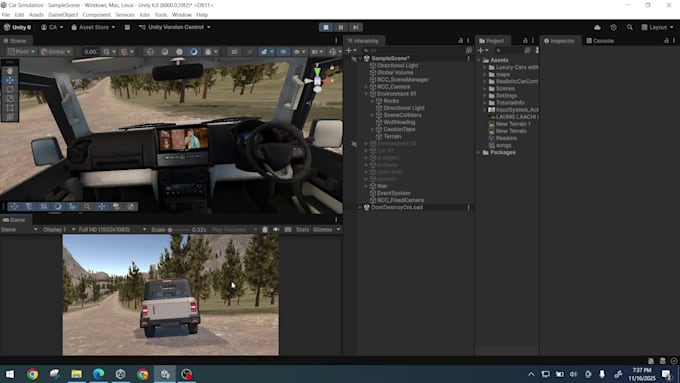Open the Gizmos dropdown in Game view
This screenshot has height=383, width=680.
[327, 229]
